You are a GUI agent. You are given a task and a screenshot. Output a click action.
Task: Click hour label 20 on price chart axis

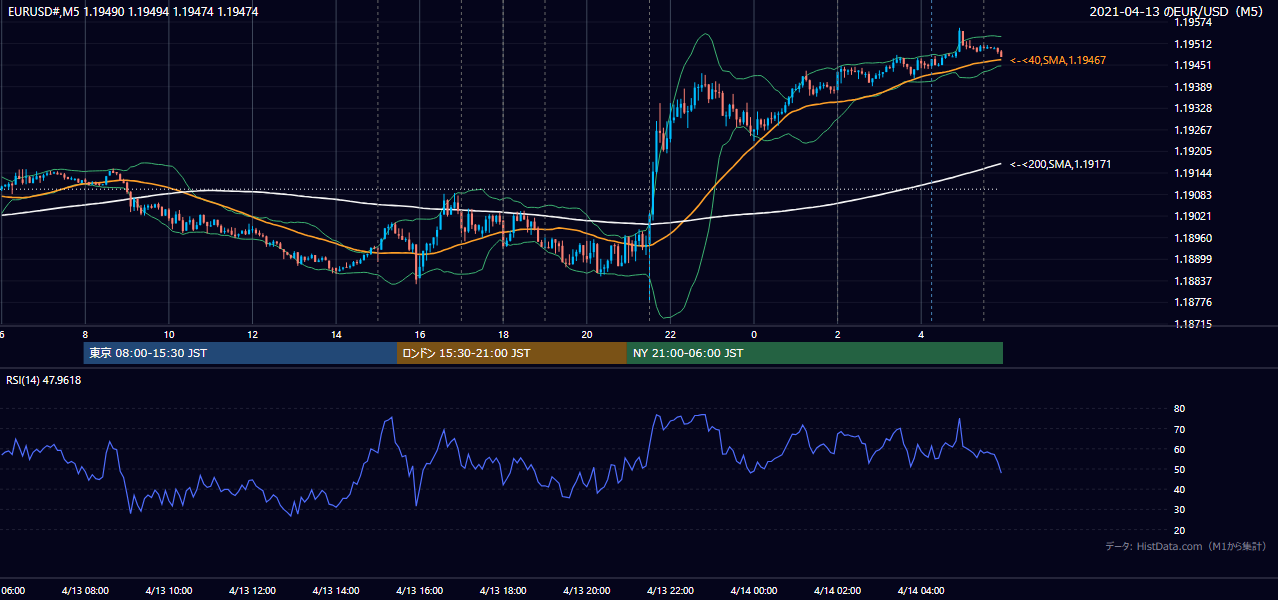click(x=587, y=334)
